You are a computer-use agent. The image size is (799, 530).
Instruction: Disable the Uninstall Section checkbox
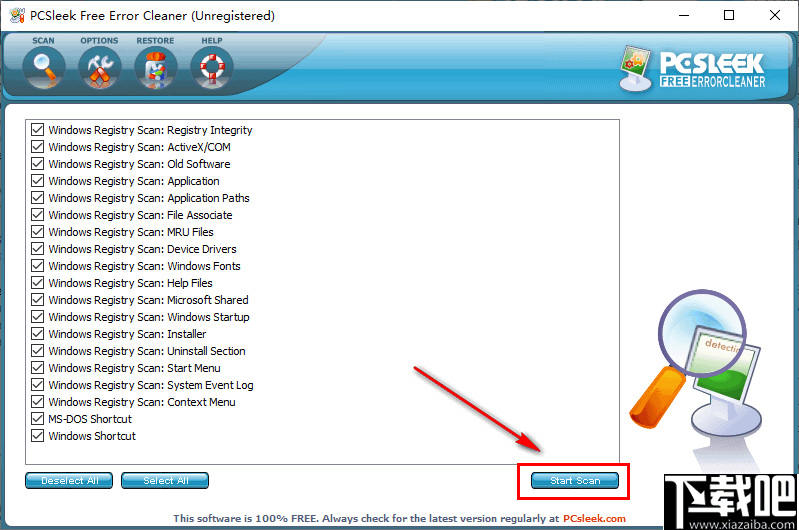coord(37,351)
